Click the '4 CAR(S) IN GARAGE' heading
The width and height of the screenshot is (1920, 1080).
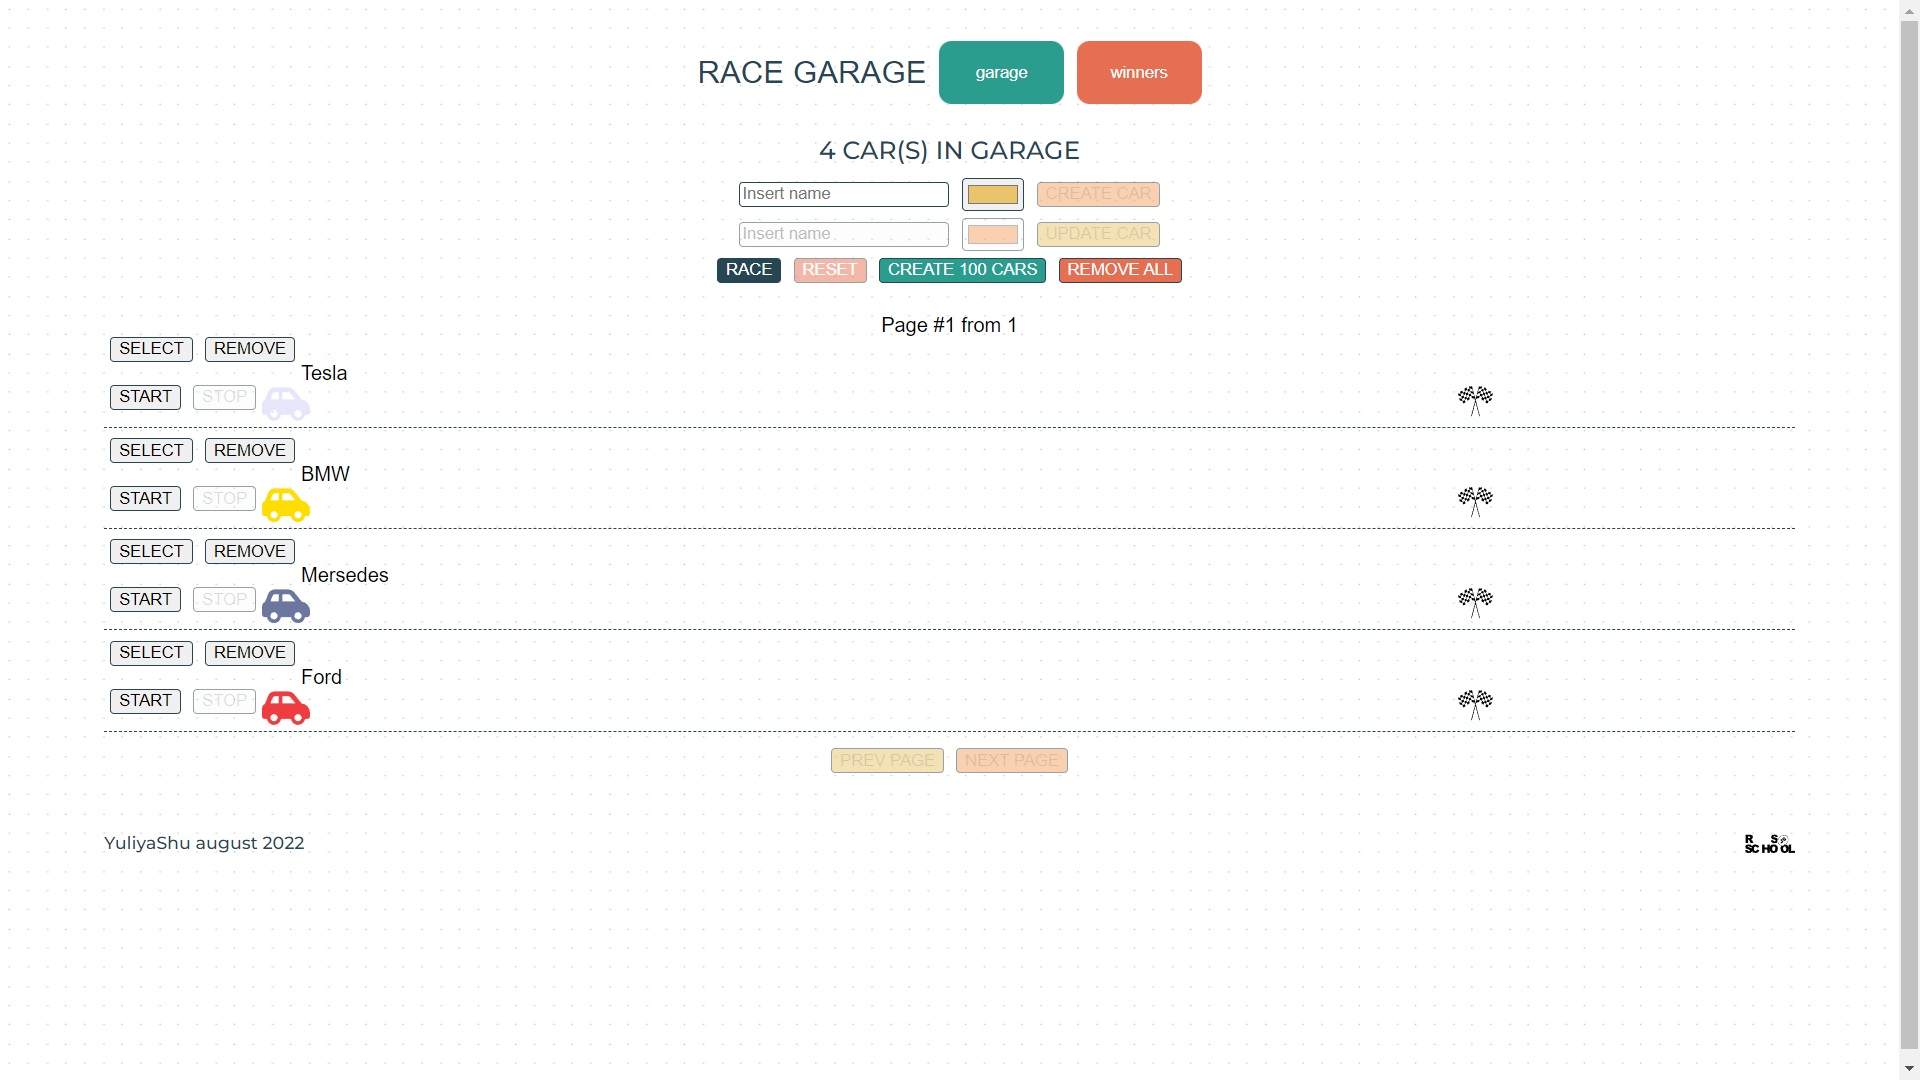coord(949,150)
